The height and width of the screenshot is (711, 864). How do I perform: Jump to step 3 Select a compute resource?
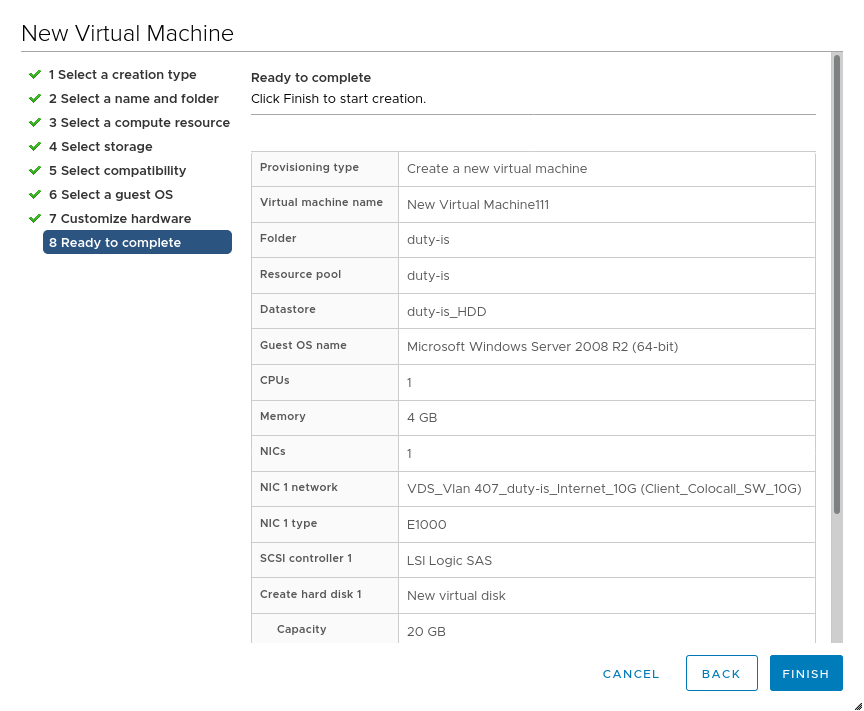[x=139, y=123]
